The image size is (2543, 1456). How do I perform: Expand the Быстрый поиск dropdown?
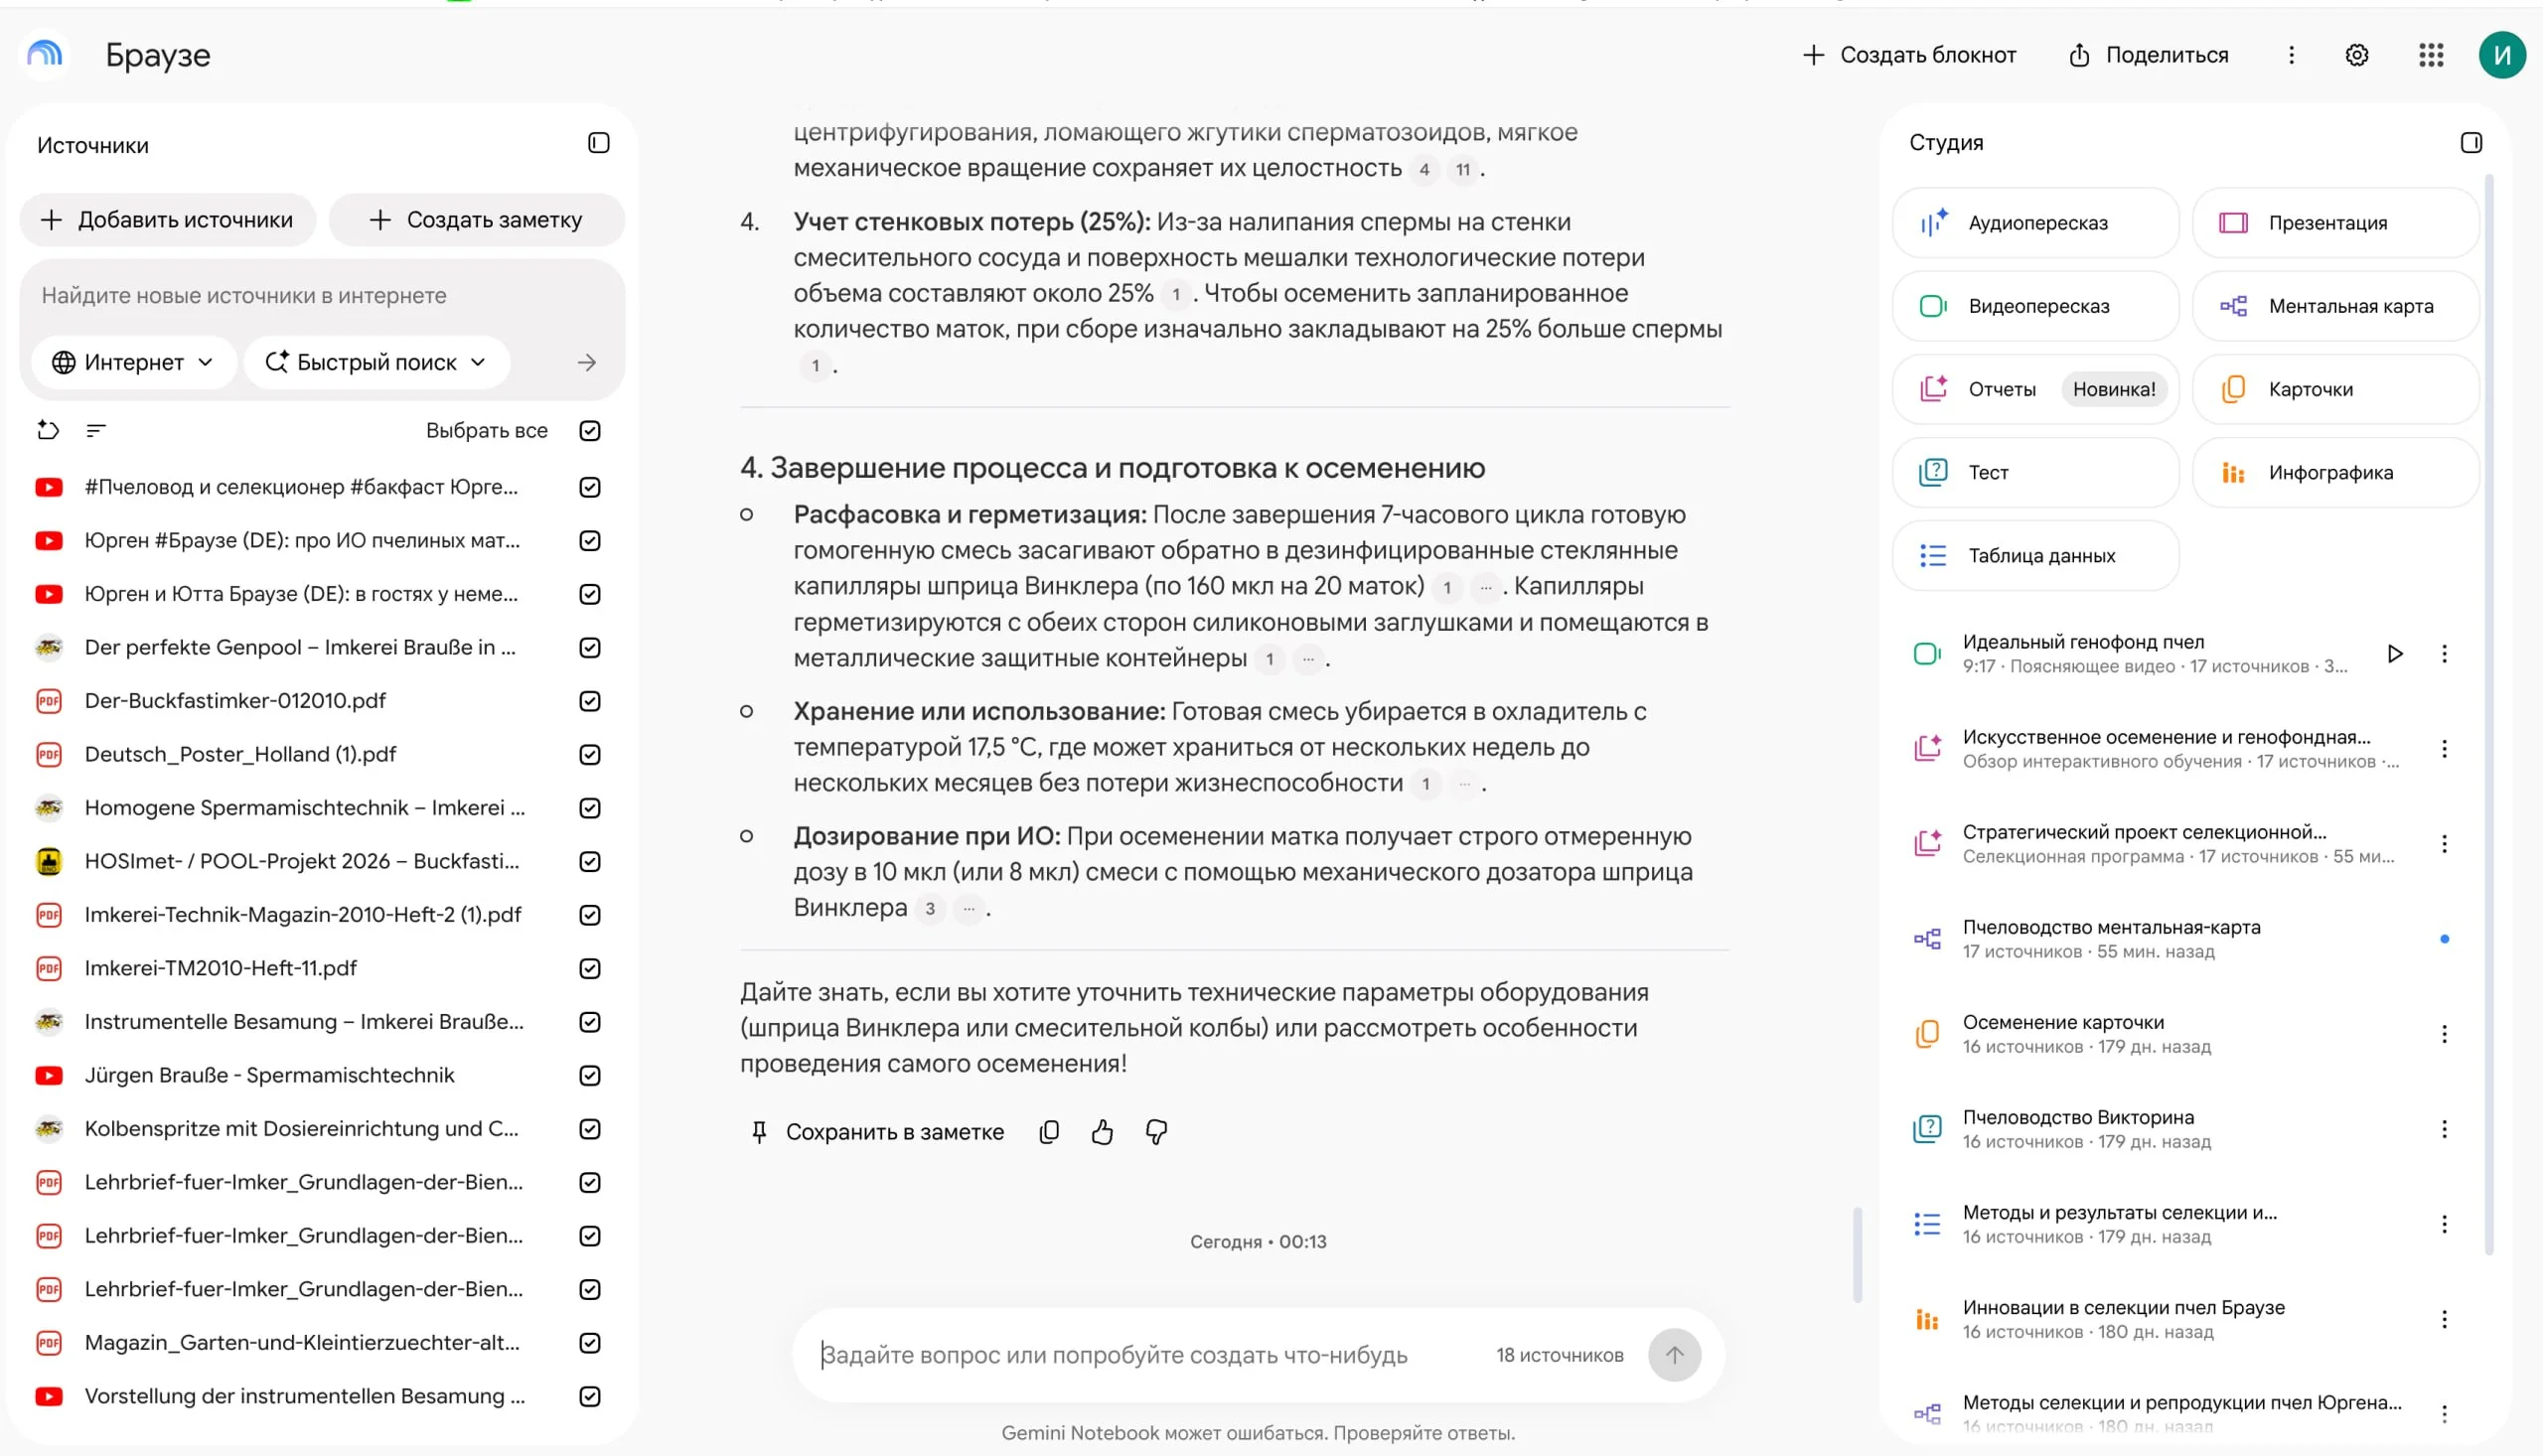[x=377, y=362]
